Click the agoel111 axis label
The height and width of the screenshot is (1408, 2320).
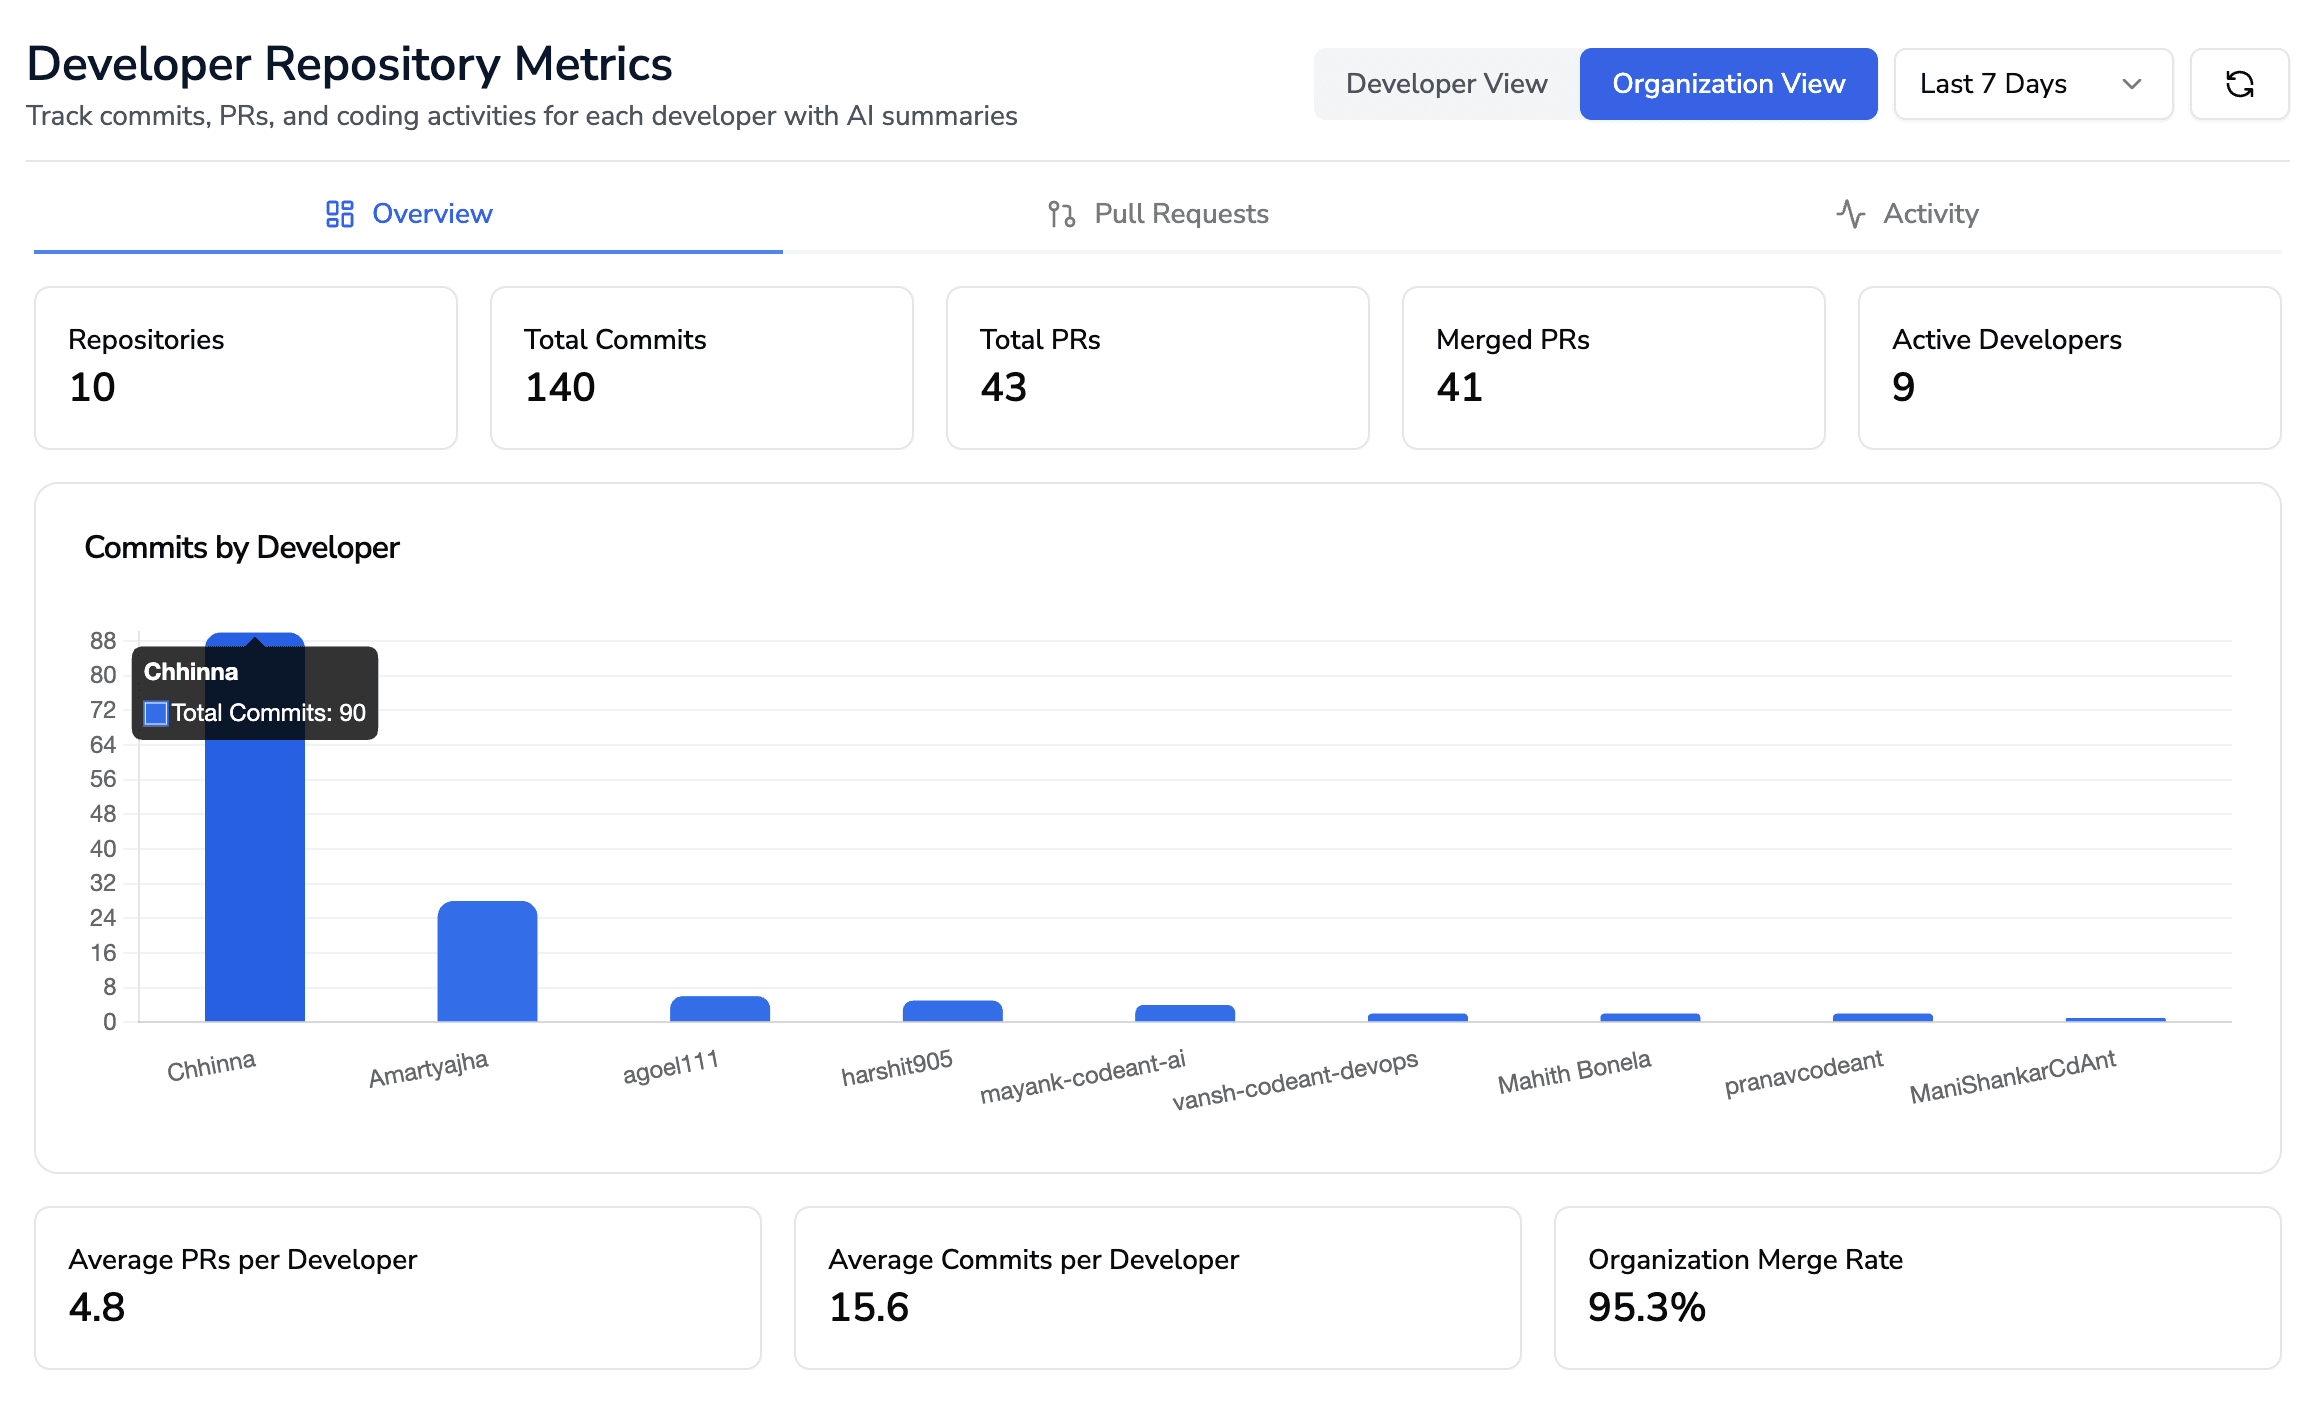(x=671, y=1067)
